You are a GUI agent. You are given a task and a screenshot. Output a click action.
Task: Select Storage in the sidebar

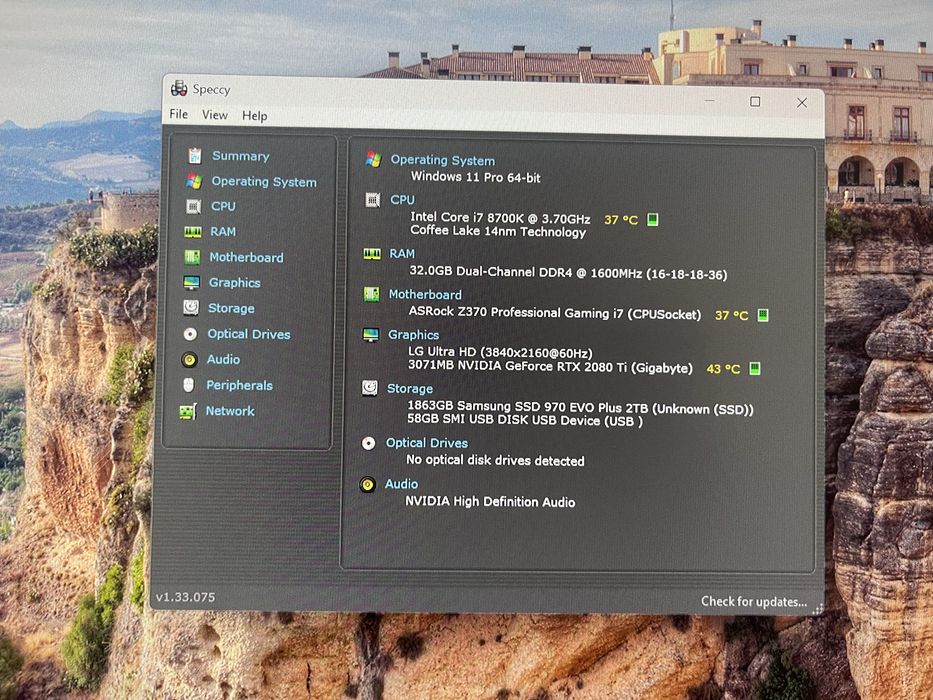(231, 308)
